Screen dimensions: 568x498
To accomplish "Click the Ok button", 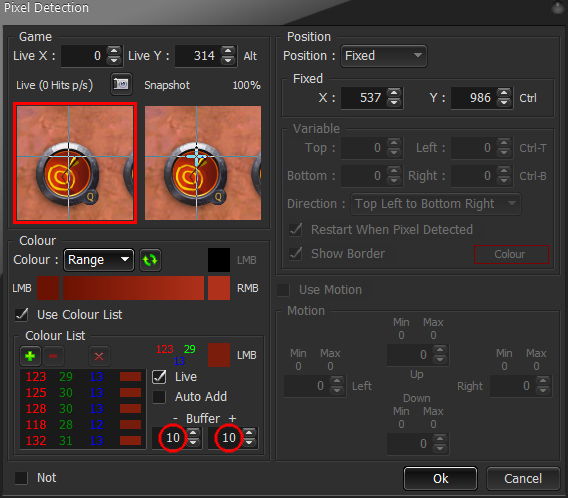I will point(440,478).
